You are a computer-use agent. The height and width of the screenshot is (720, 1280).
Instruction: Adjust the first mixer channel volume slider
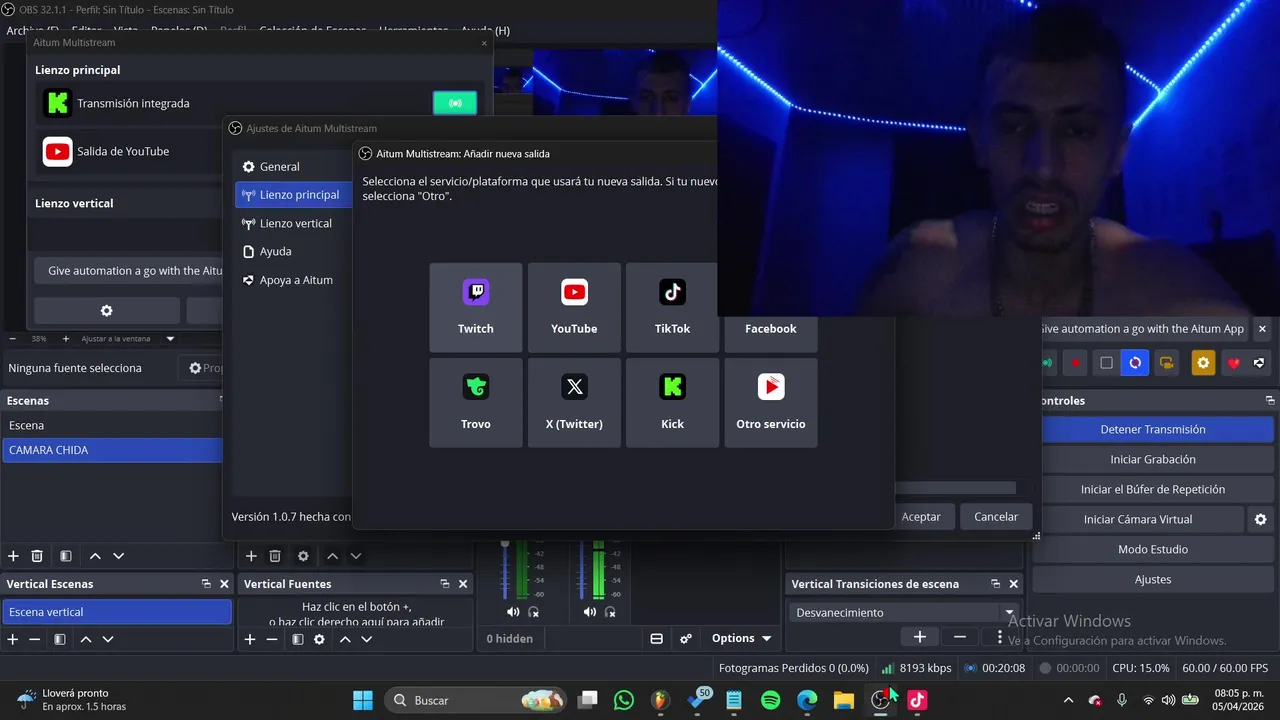505,570
